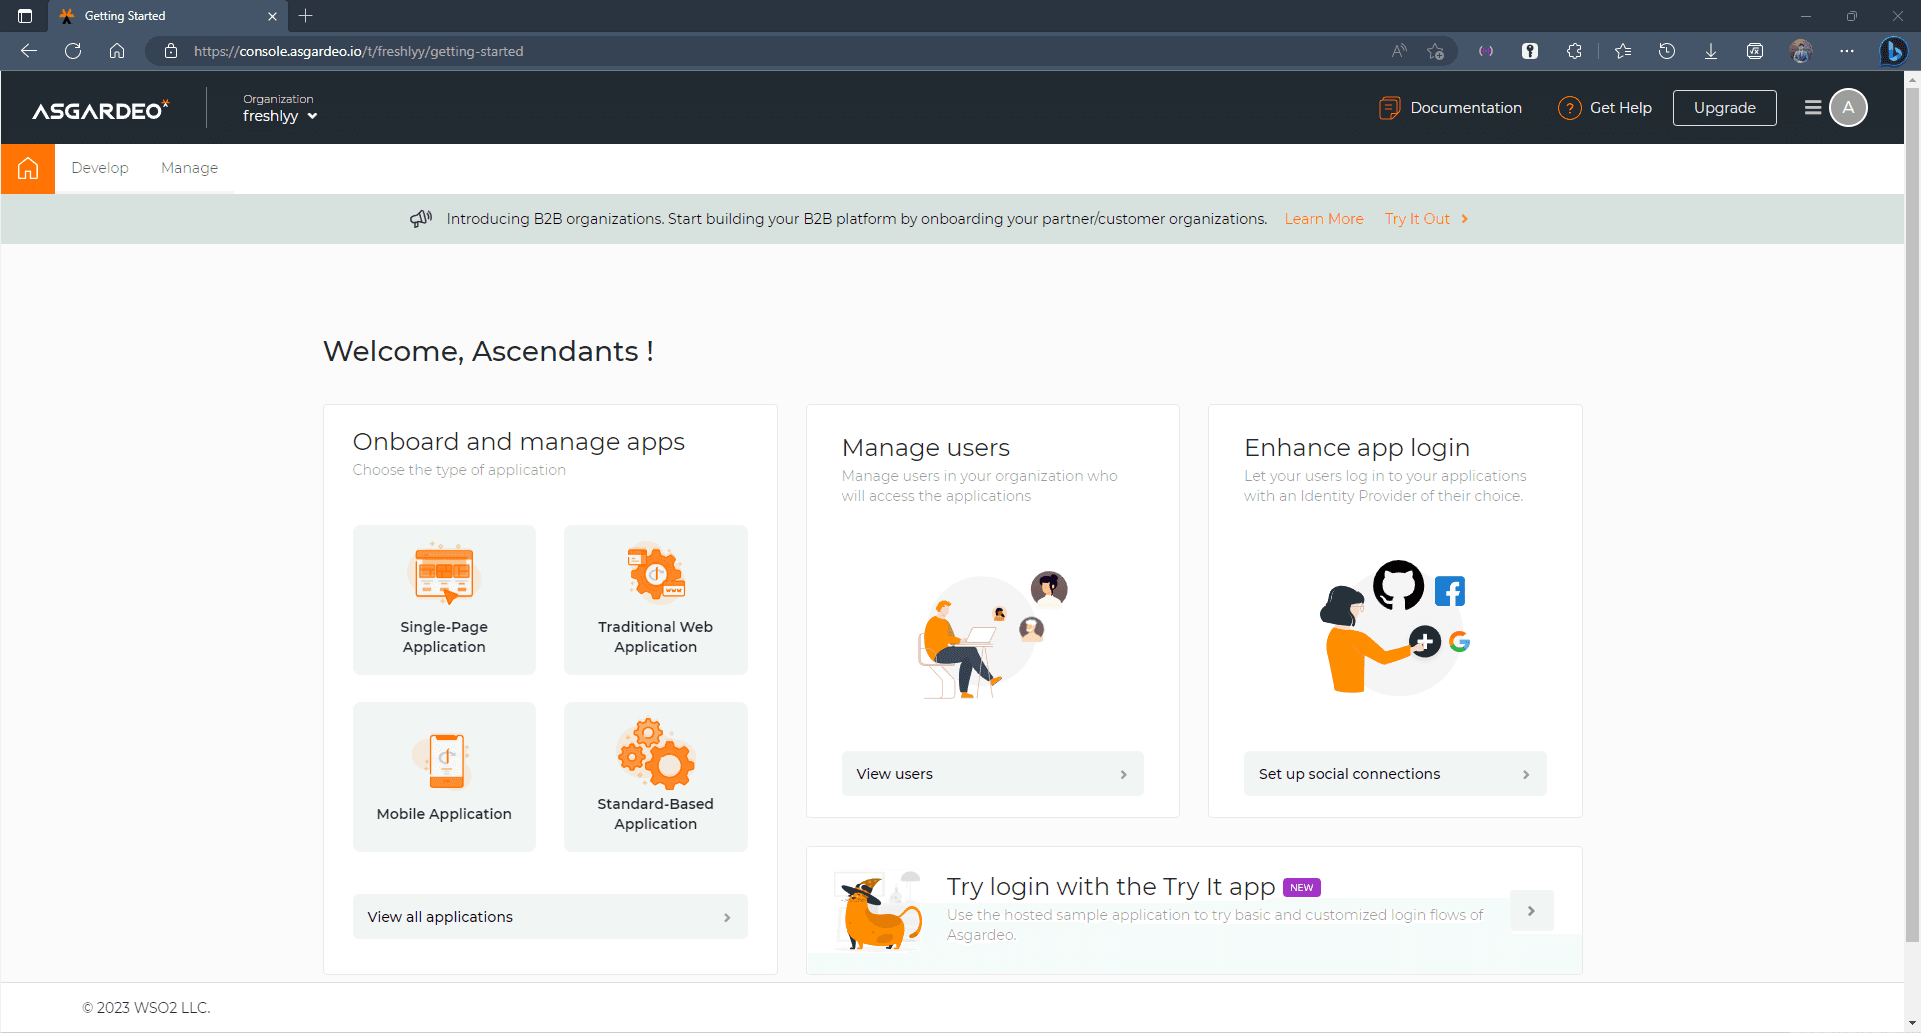Click the web capture screenshot icon
The height and width of the screenshot is (1033, 1921).
[1755, 51]
